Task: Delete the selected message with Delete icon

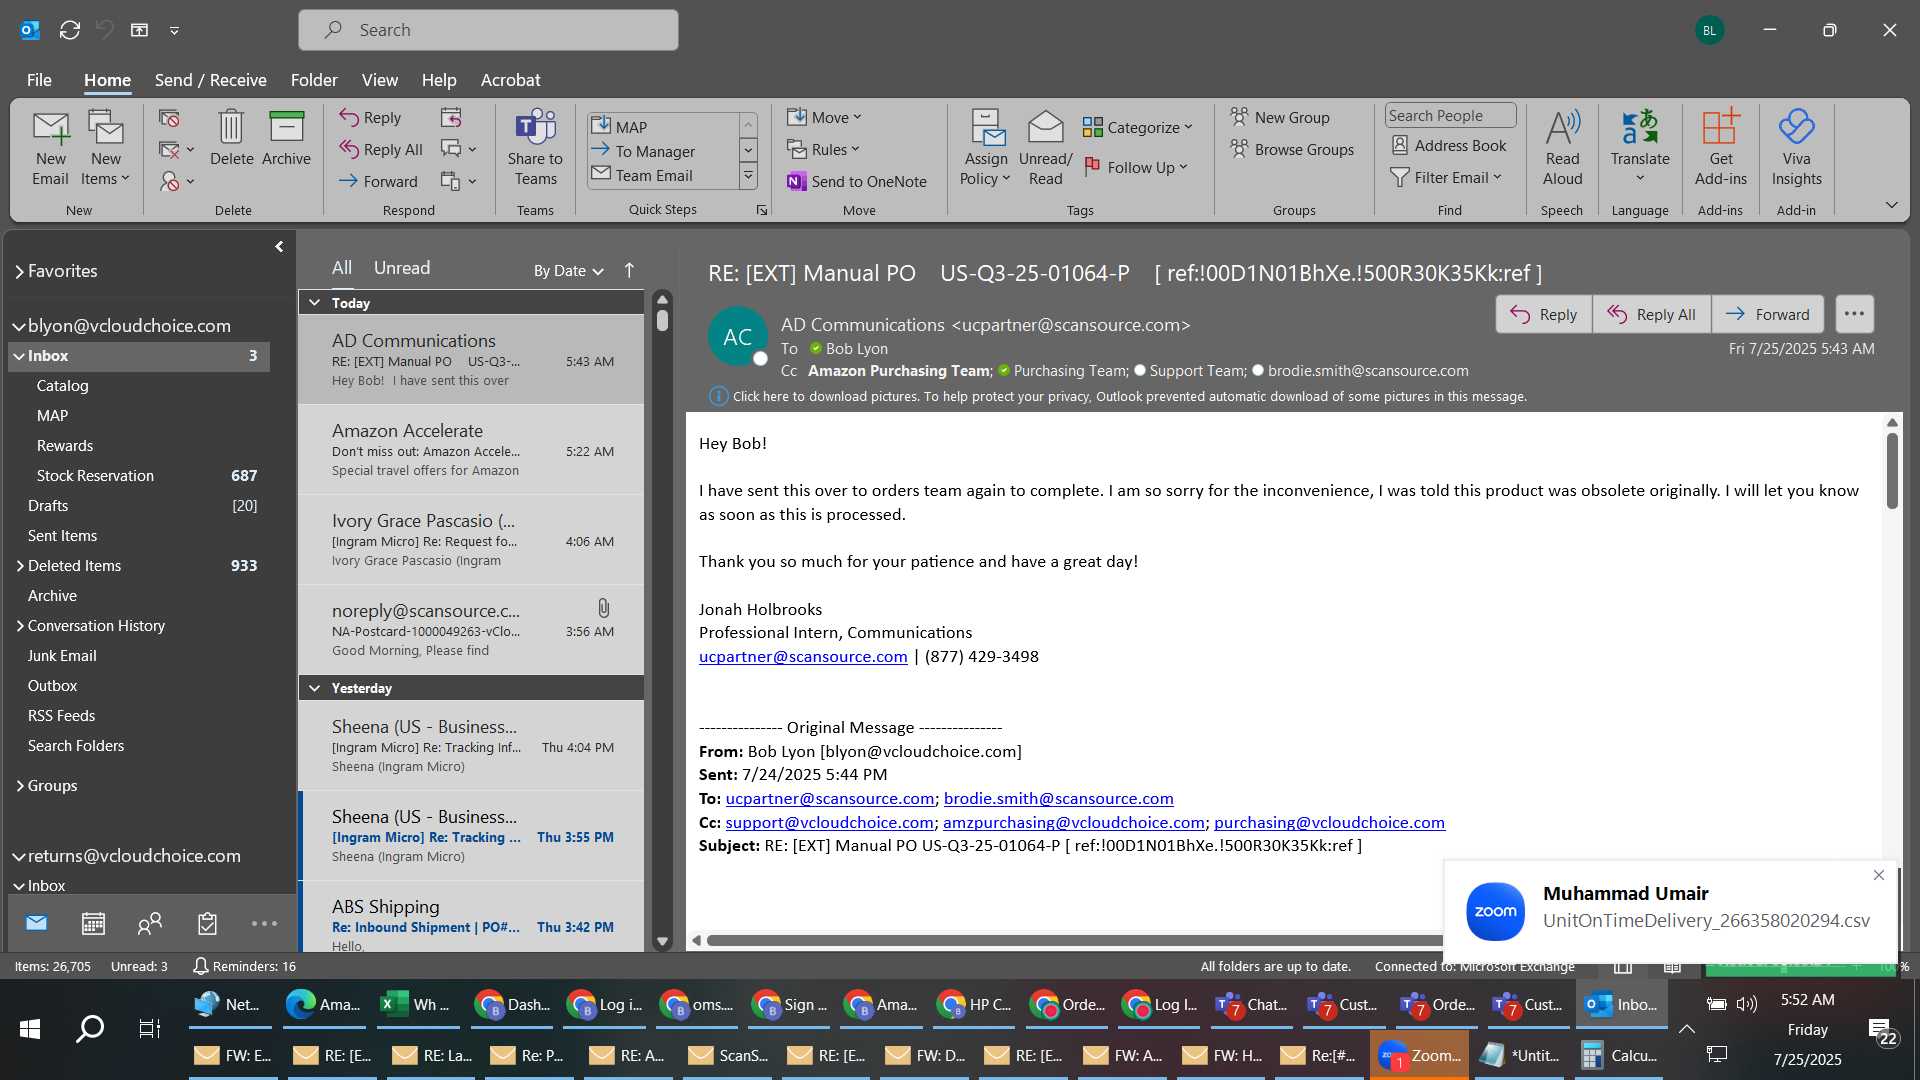Action: pyautogui.click(x=231, y=138)
